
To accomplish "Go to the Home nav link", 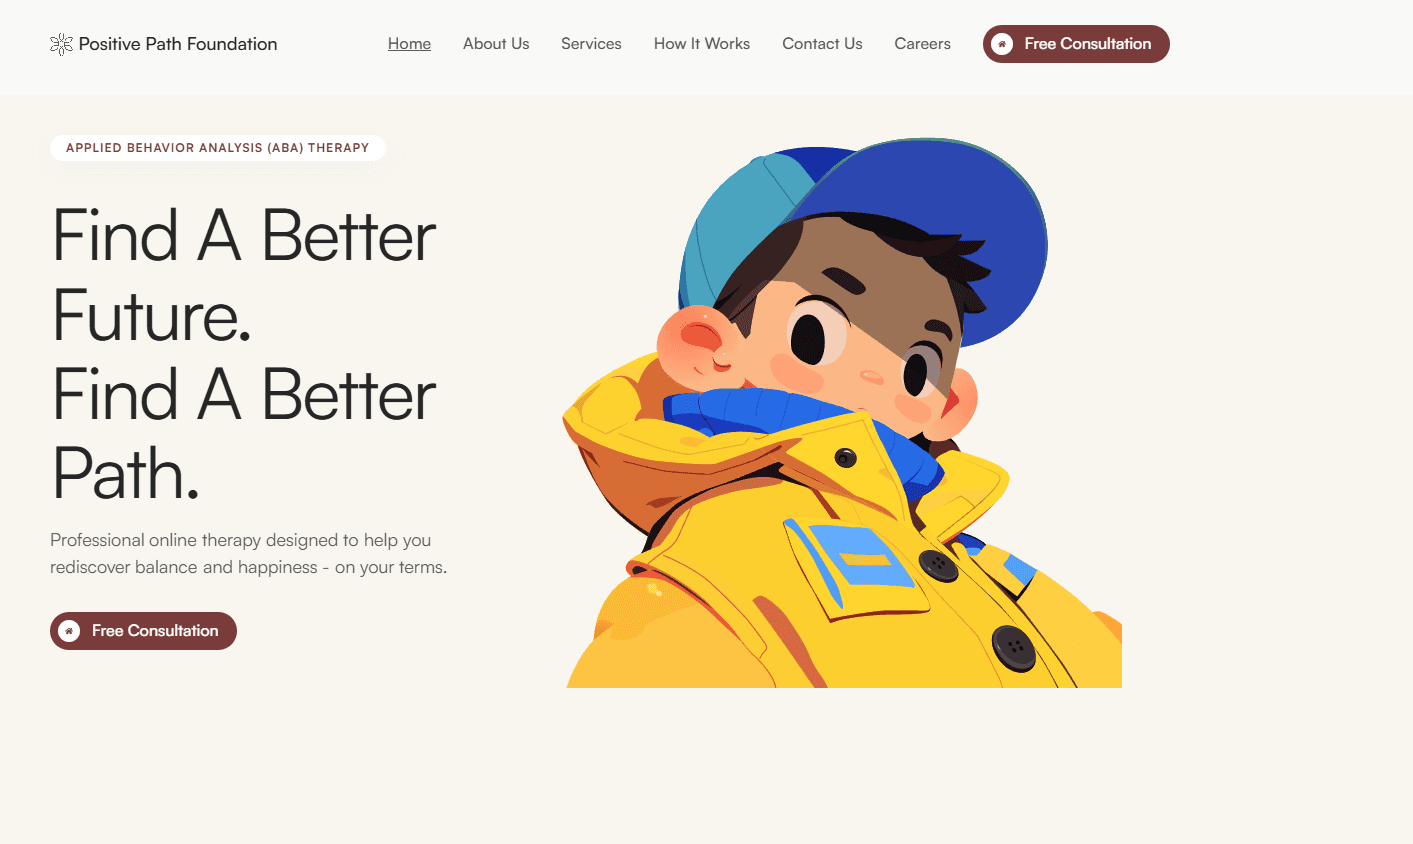I will (x=409, y=44).
